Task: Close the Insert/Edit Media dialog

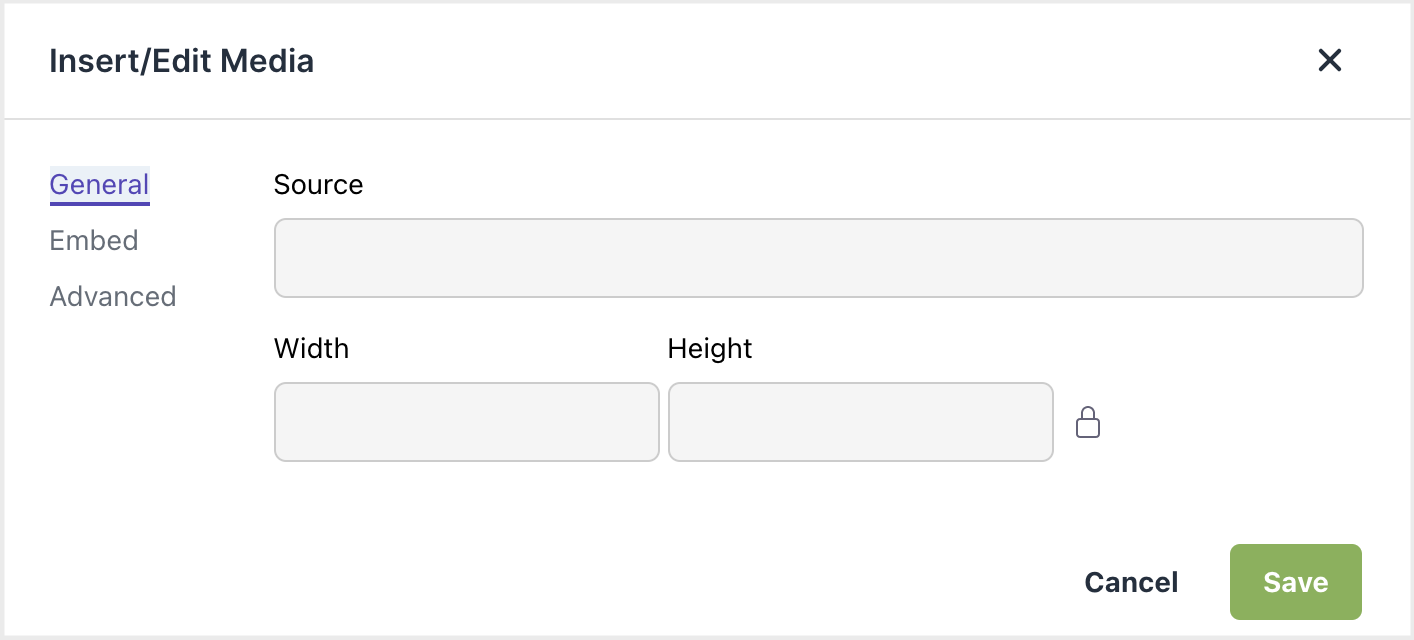Action: pyautogui.click(x=1329, y=61)
